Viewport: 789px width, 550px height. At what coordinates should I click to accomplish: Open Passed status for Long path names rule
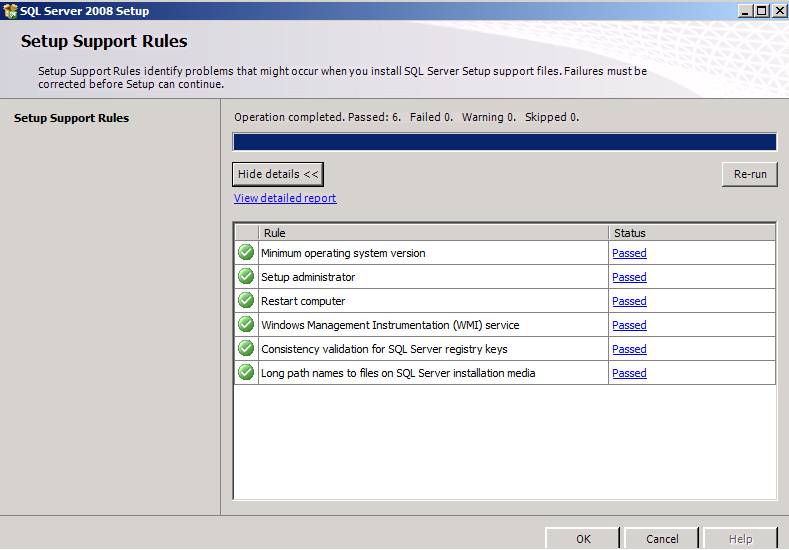point(629,373)
